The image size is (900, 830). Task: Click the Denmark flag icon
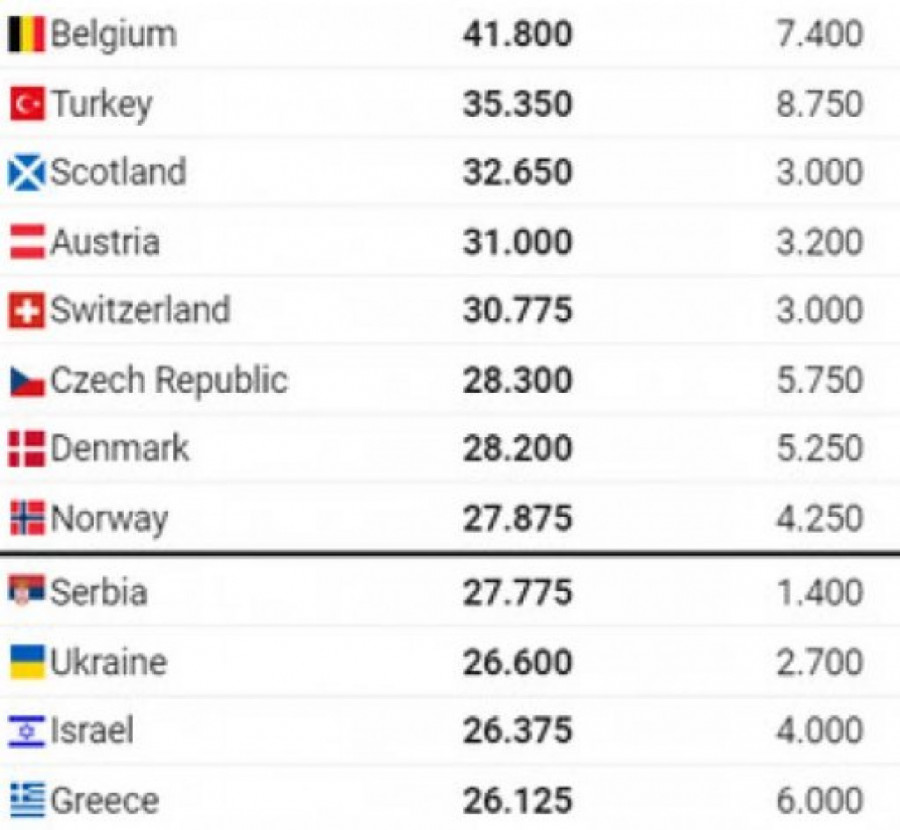(27, 449)
